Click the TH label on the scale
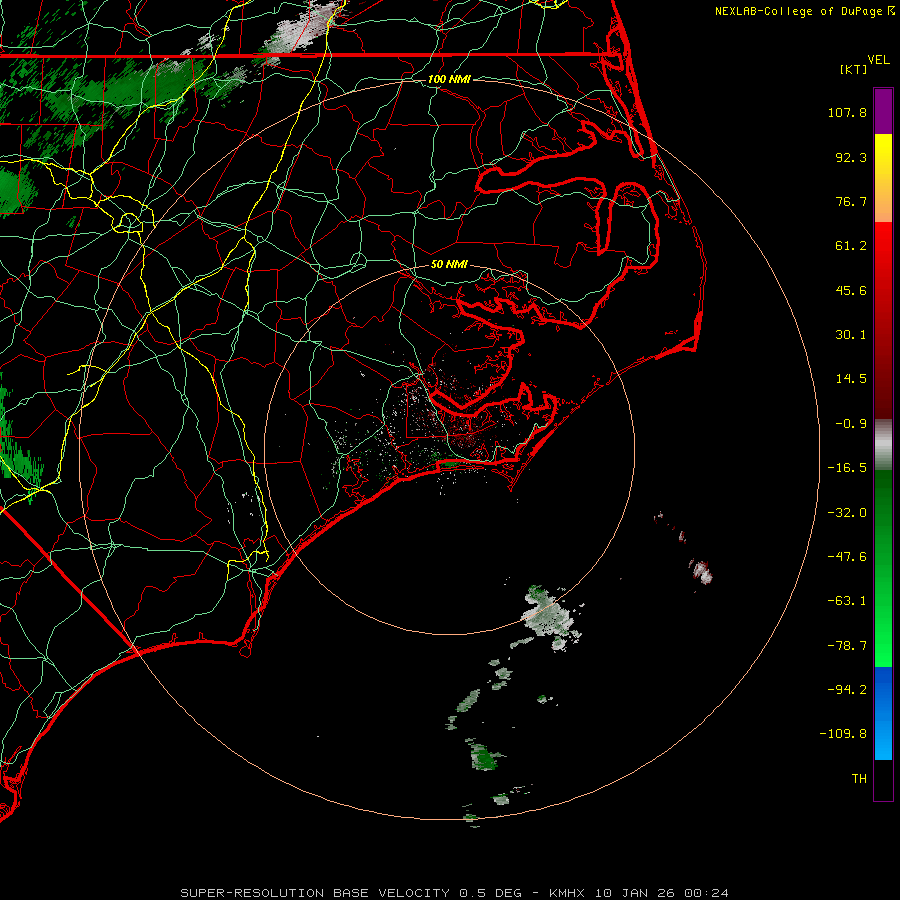Viewport: 900px width, 900px height. 859,779
